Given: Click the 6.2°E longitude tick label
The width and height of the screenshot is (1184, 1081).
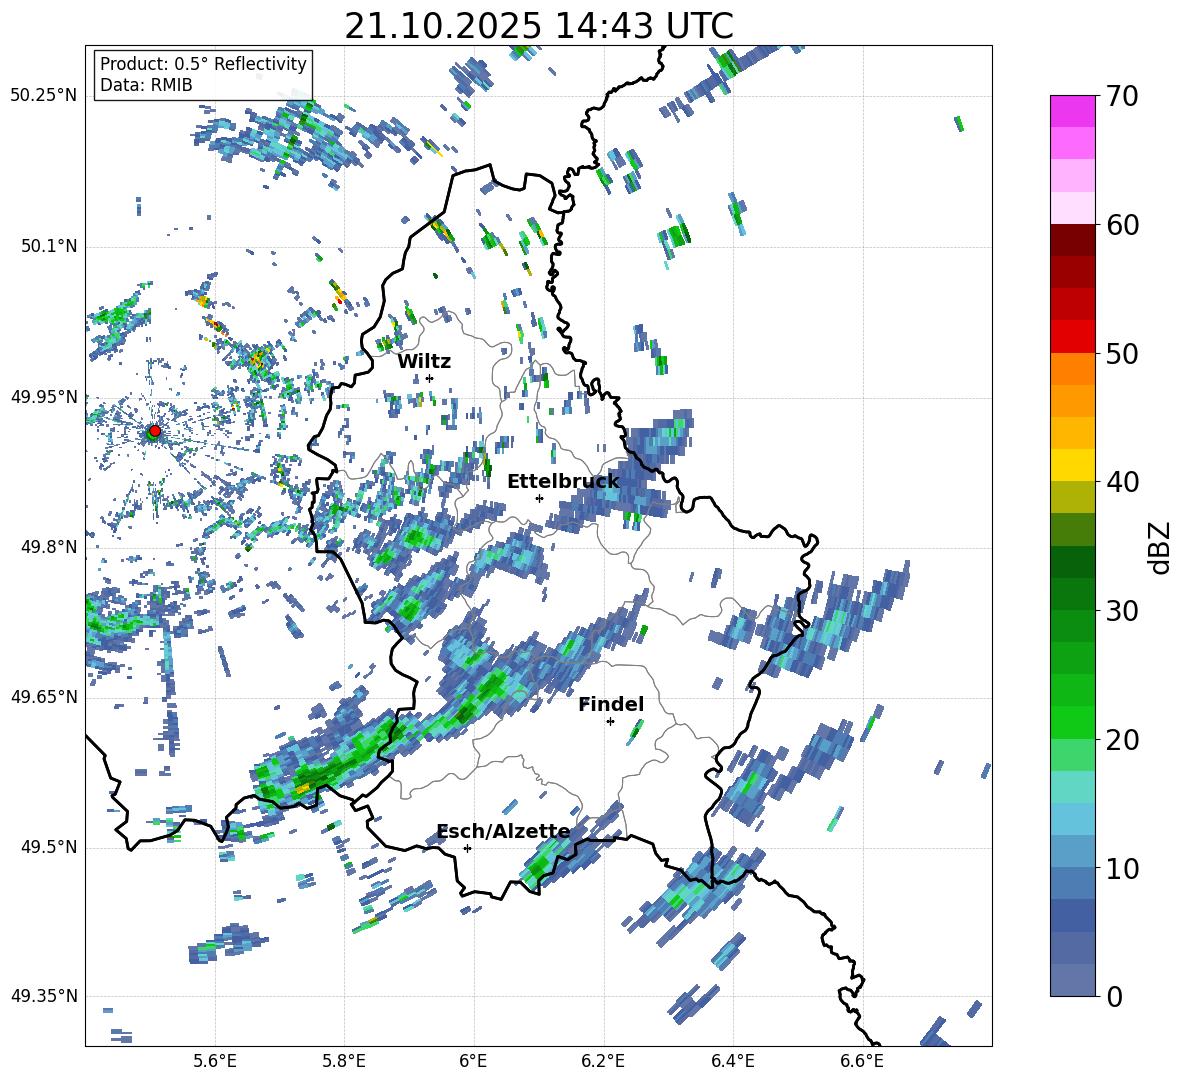Looking at the screenshot, I should (x=603, y=1061).
